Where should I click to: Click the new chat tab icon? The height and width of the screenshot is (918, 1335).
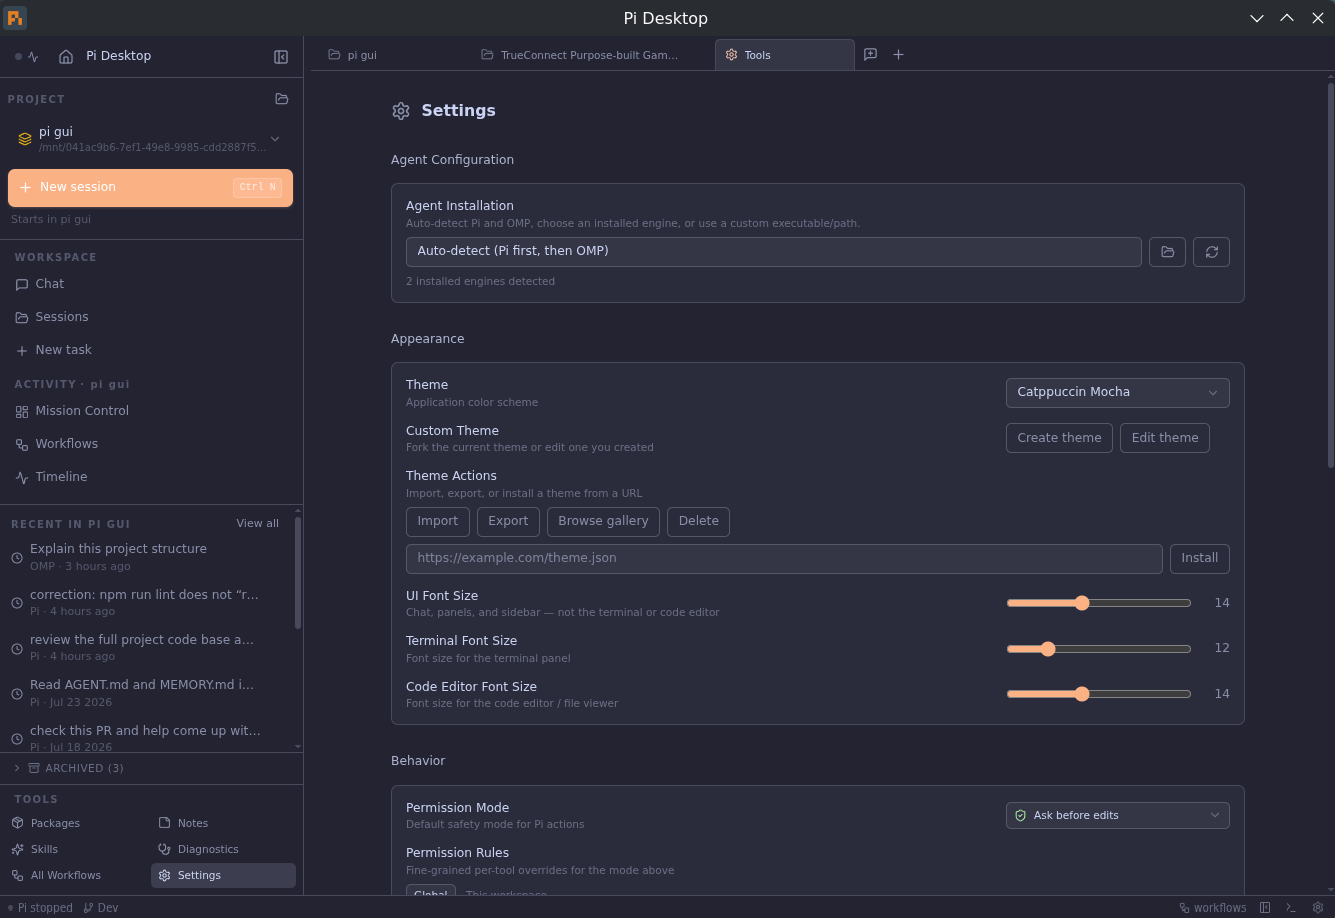click(x=870, y=55)
